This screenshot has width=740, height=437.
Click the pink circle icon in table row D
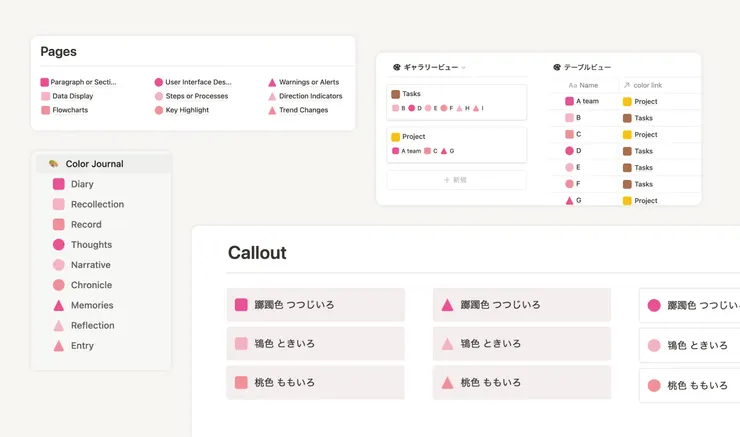[x=570, y=151]
